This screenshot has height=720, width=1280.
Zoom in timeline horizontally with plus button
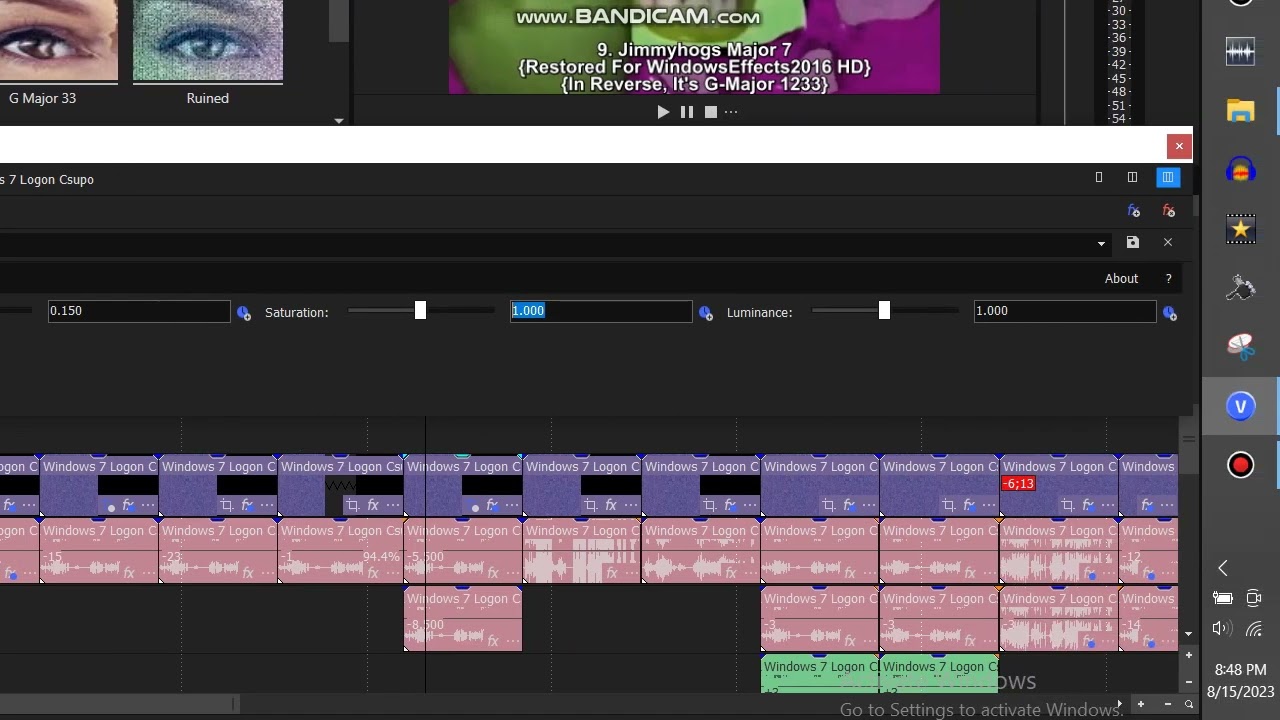(1141, 705)
